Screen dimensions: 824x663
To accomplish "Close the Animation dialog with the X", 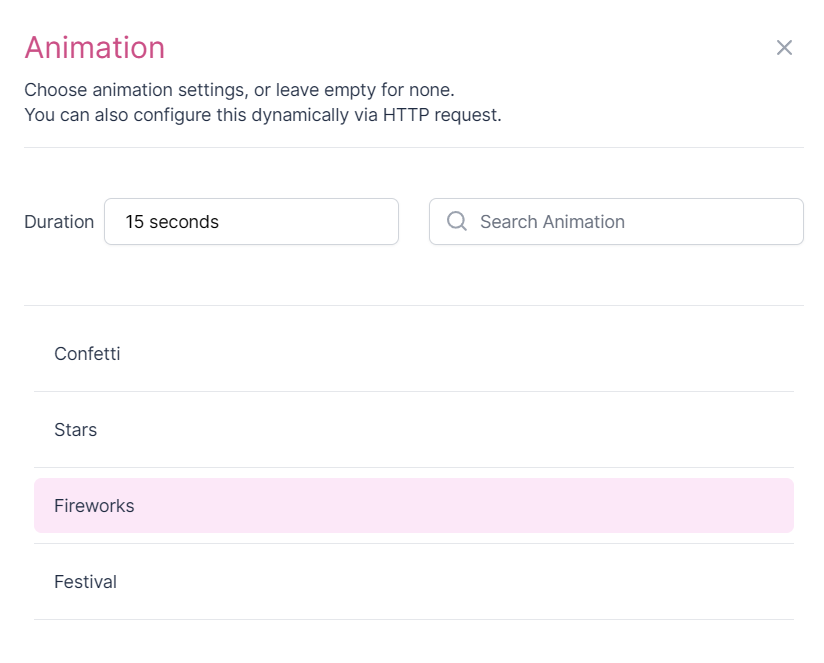I will pos(784,48).
